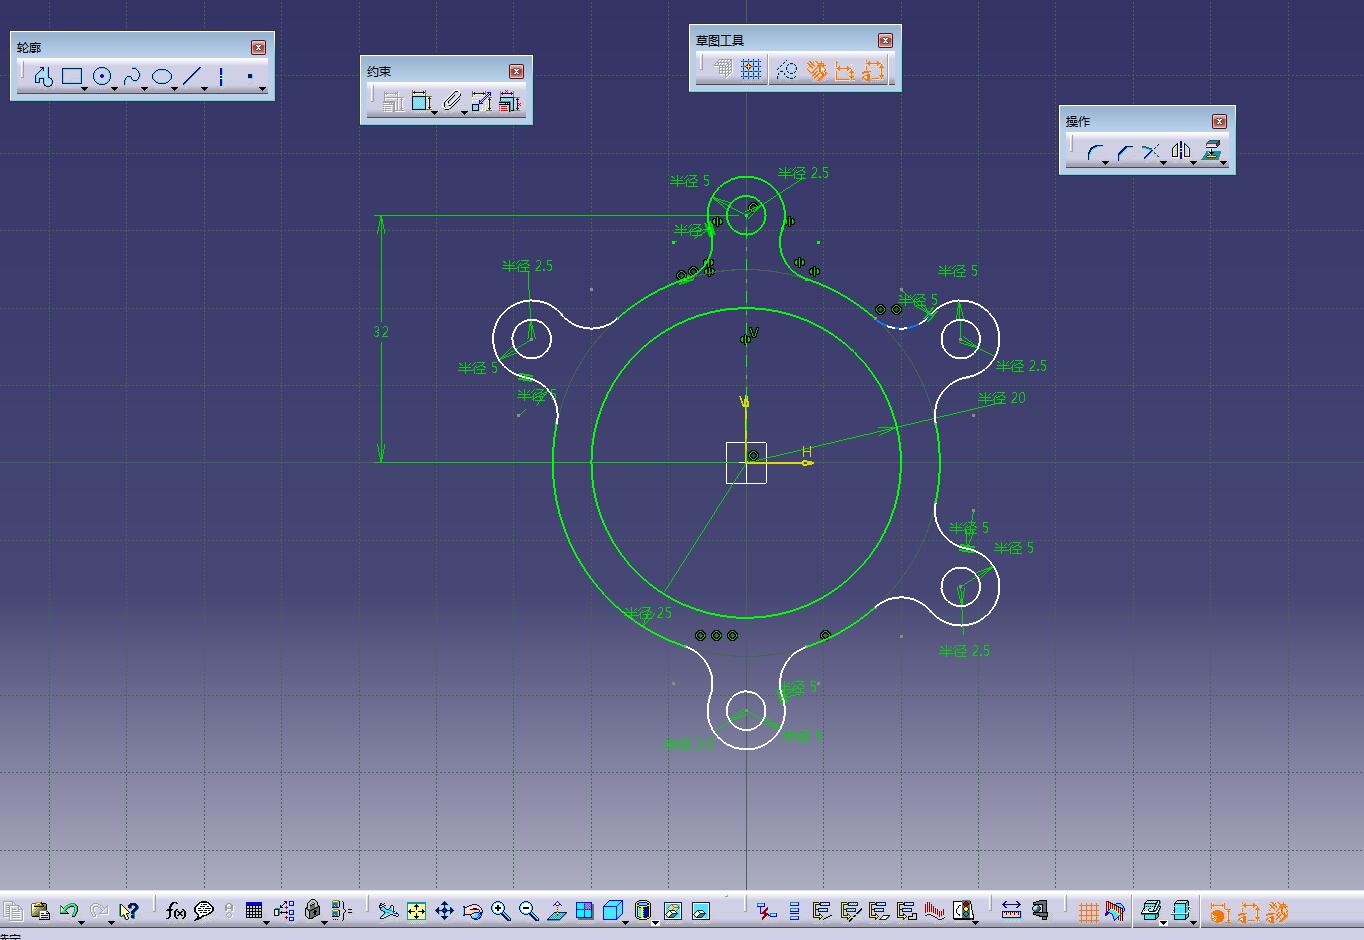Select the Project 3D Elements tool
This screenshot has width=1364, height=940.
pos(1212,151)
